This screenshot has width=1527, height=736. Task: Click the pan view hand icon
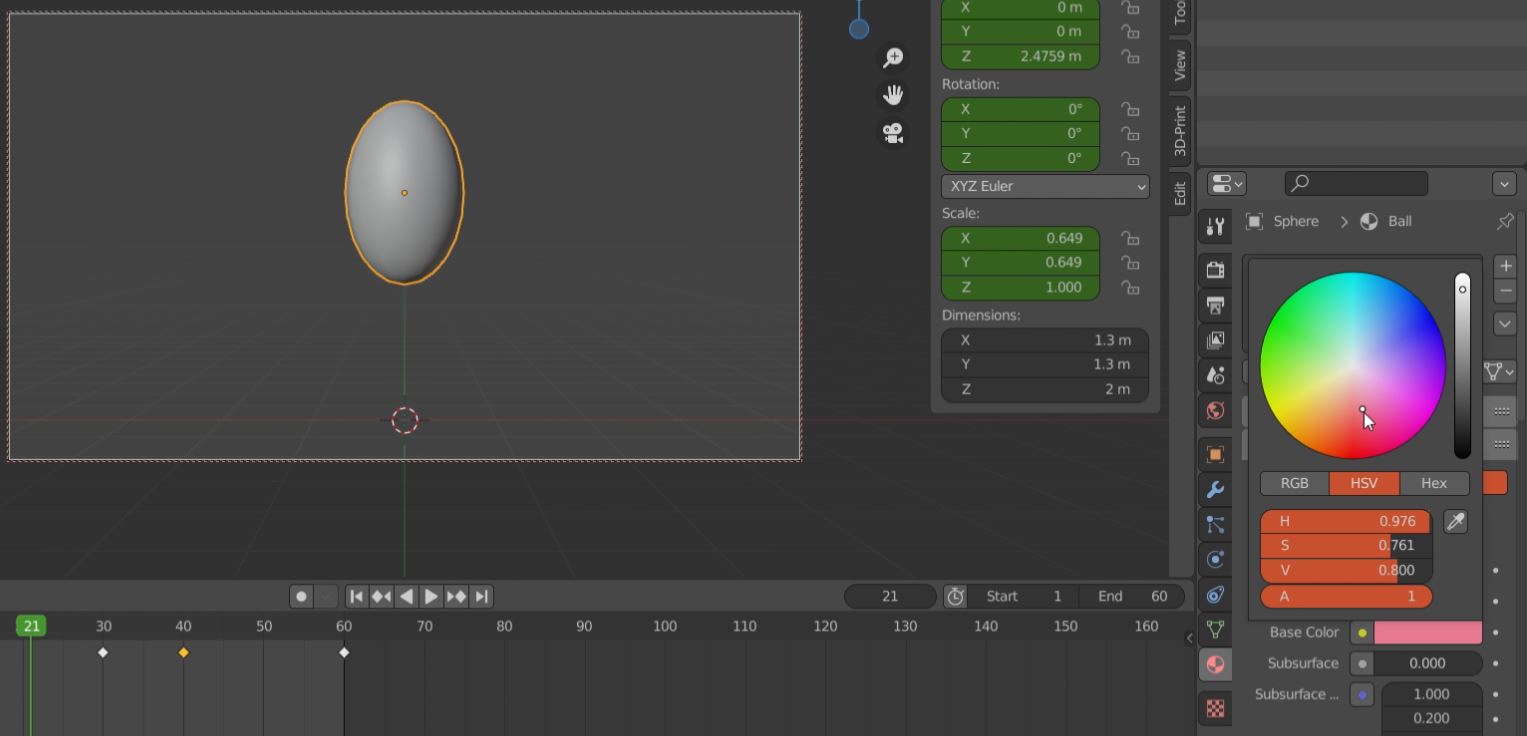[893, 95]
